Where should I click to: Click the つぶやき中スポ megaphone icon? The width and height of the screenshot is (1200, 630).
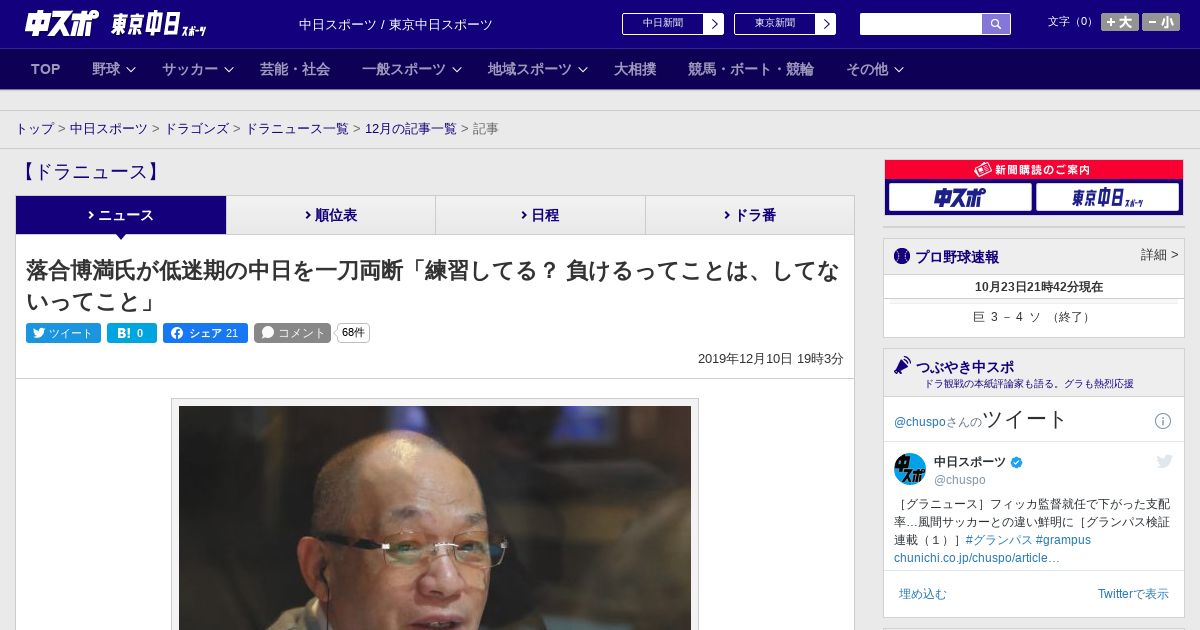[x=903, y=366]
